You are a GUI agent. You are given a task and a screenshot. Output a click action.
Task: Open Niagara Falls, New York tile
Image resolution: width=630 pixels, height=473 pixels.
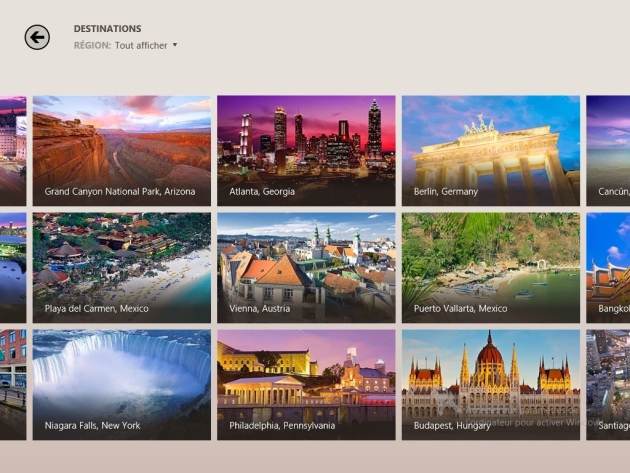click(x=122, y=385)
